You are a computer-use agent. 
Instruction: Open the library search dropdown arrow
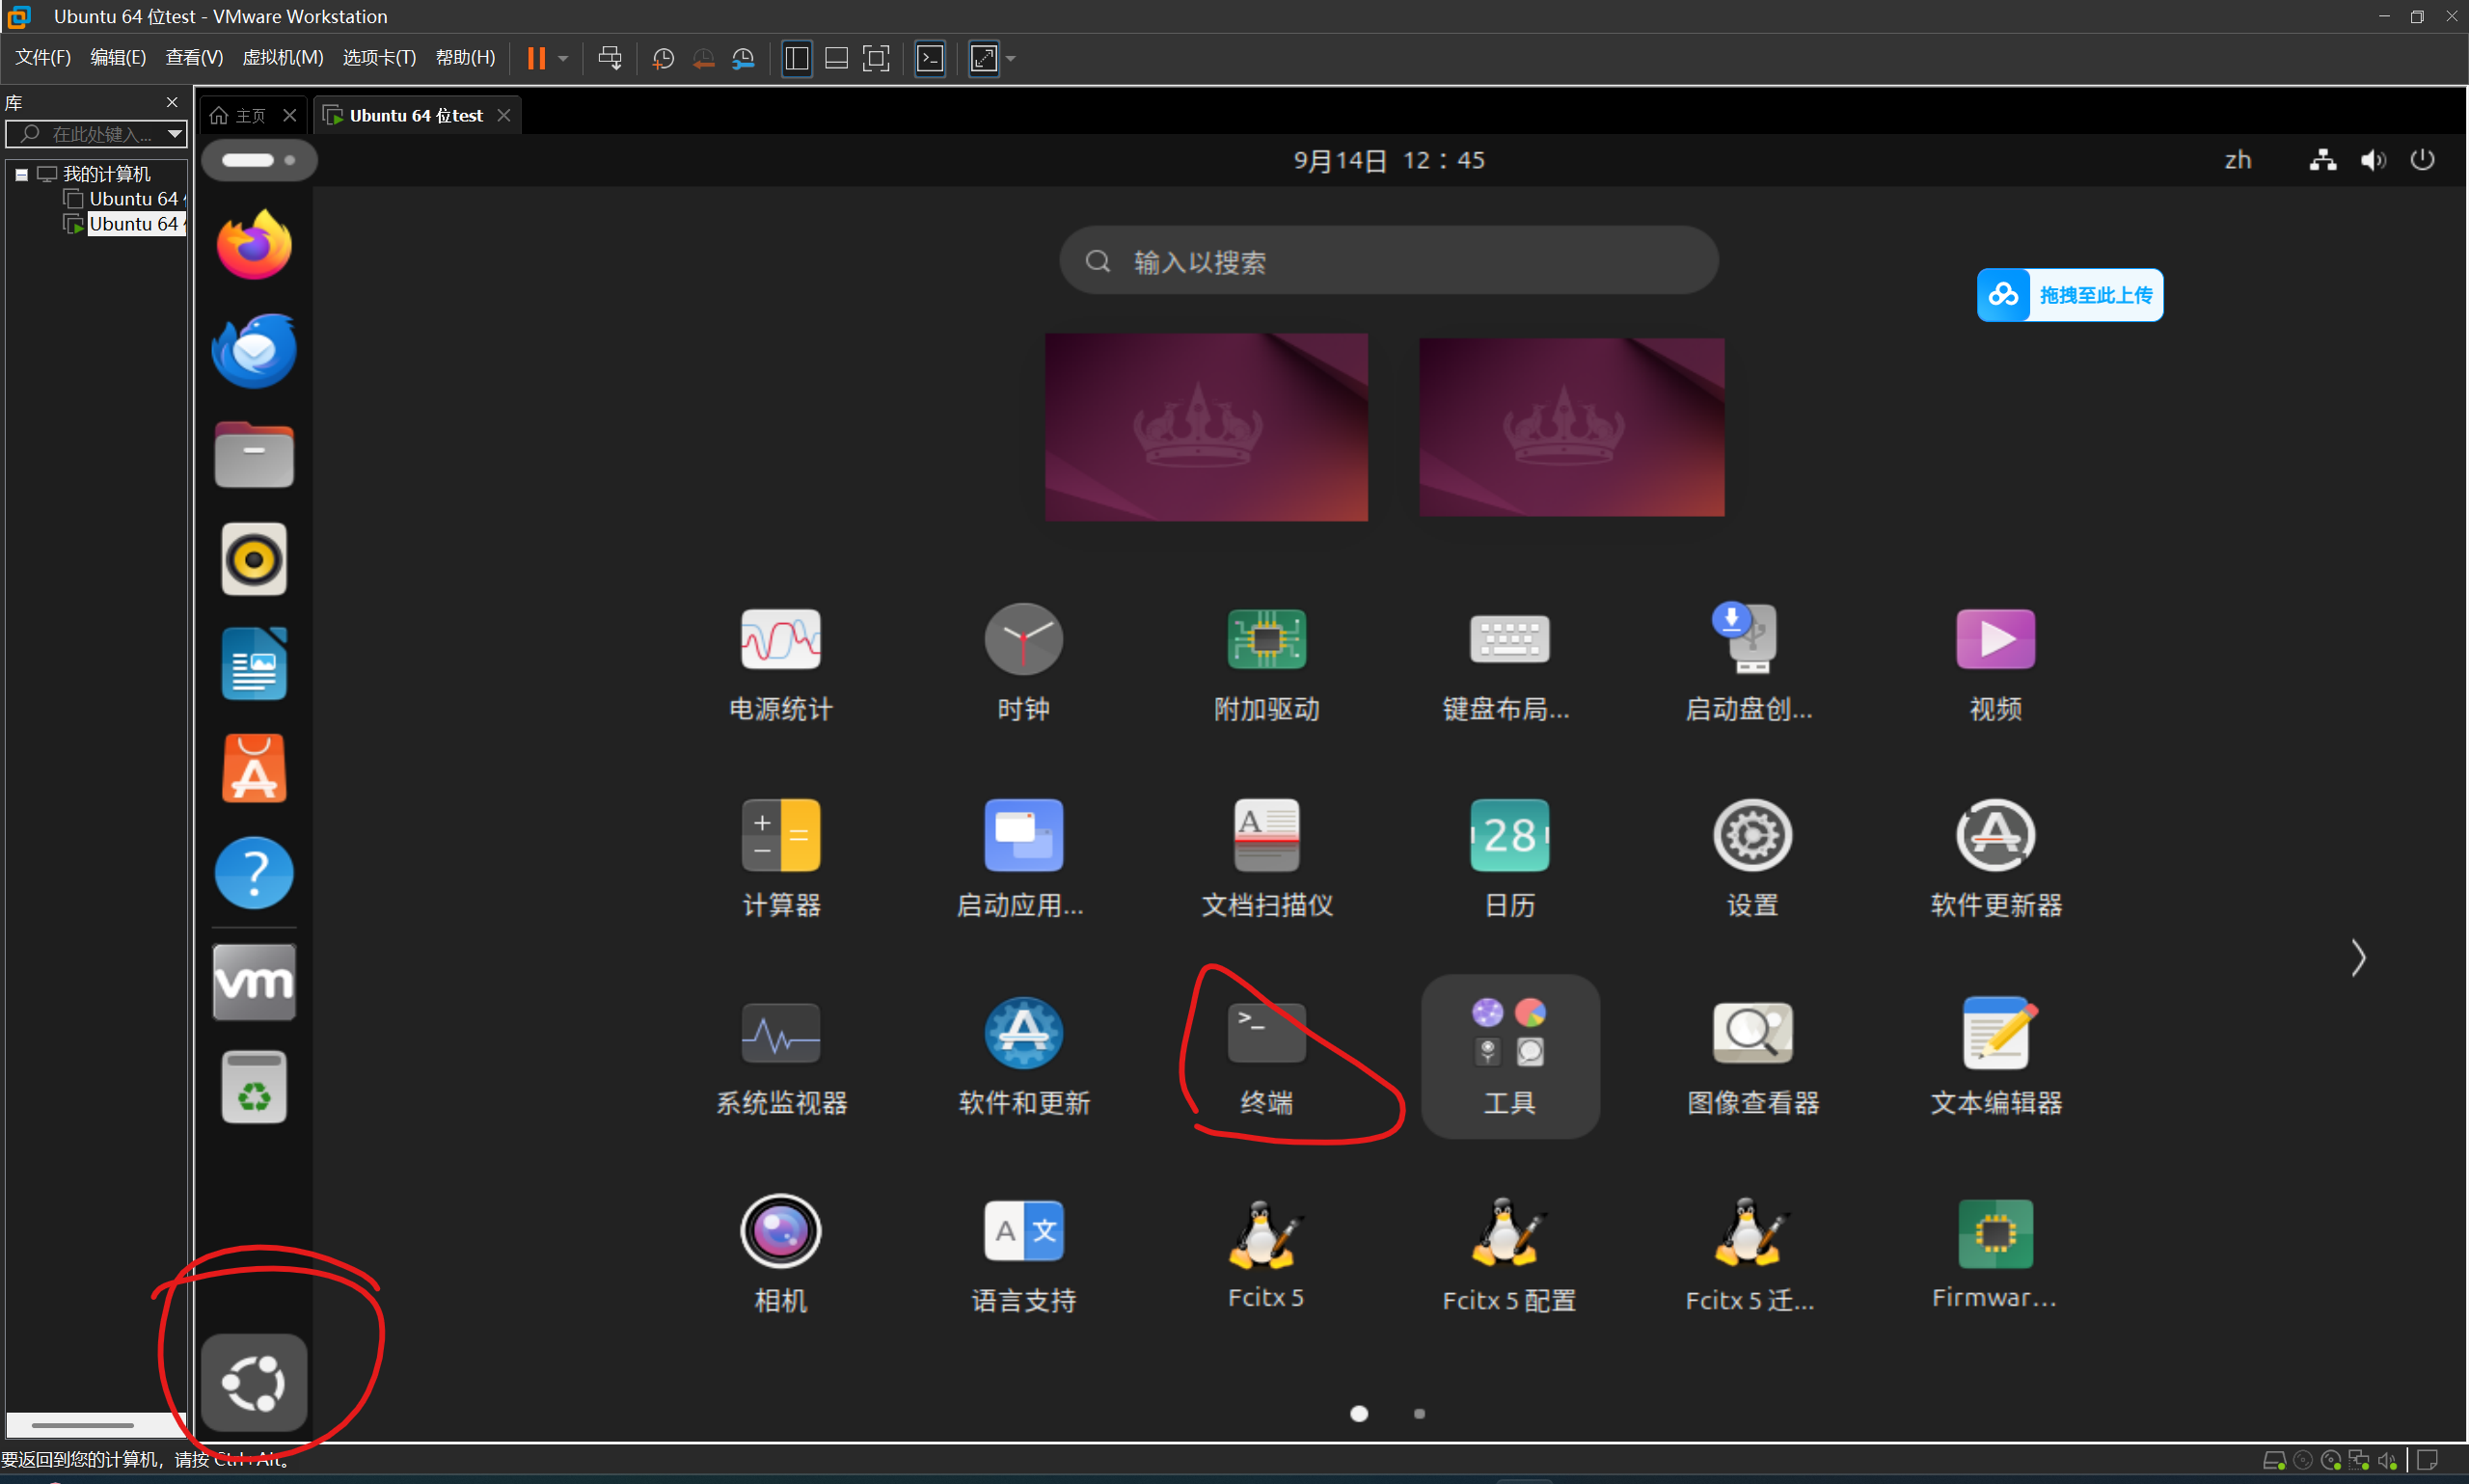click(x=175, y=133)
